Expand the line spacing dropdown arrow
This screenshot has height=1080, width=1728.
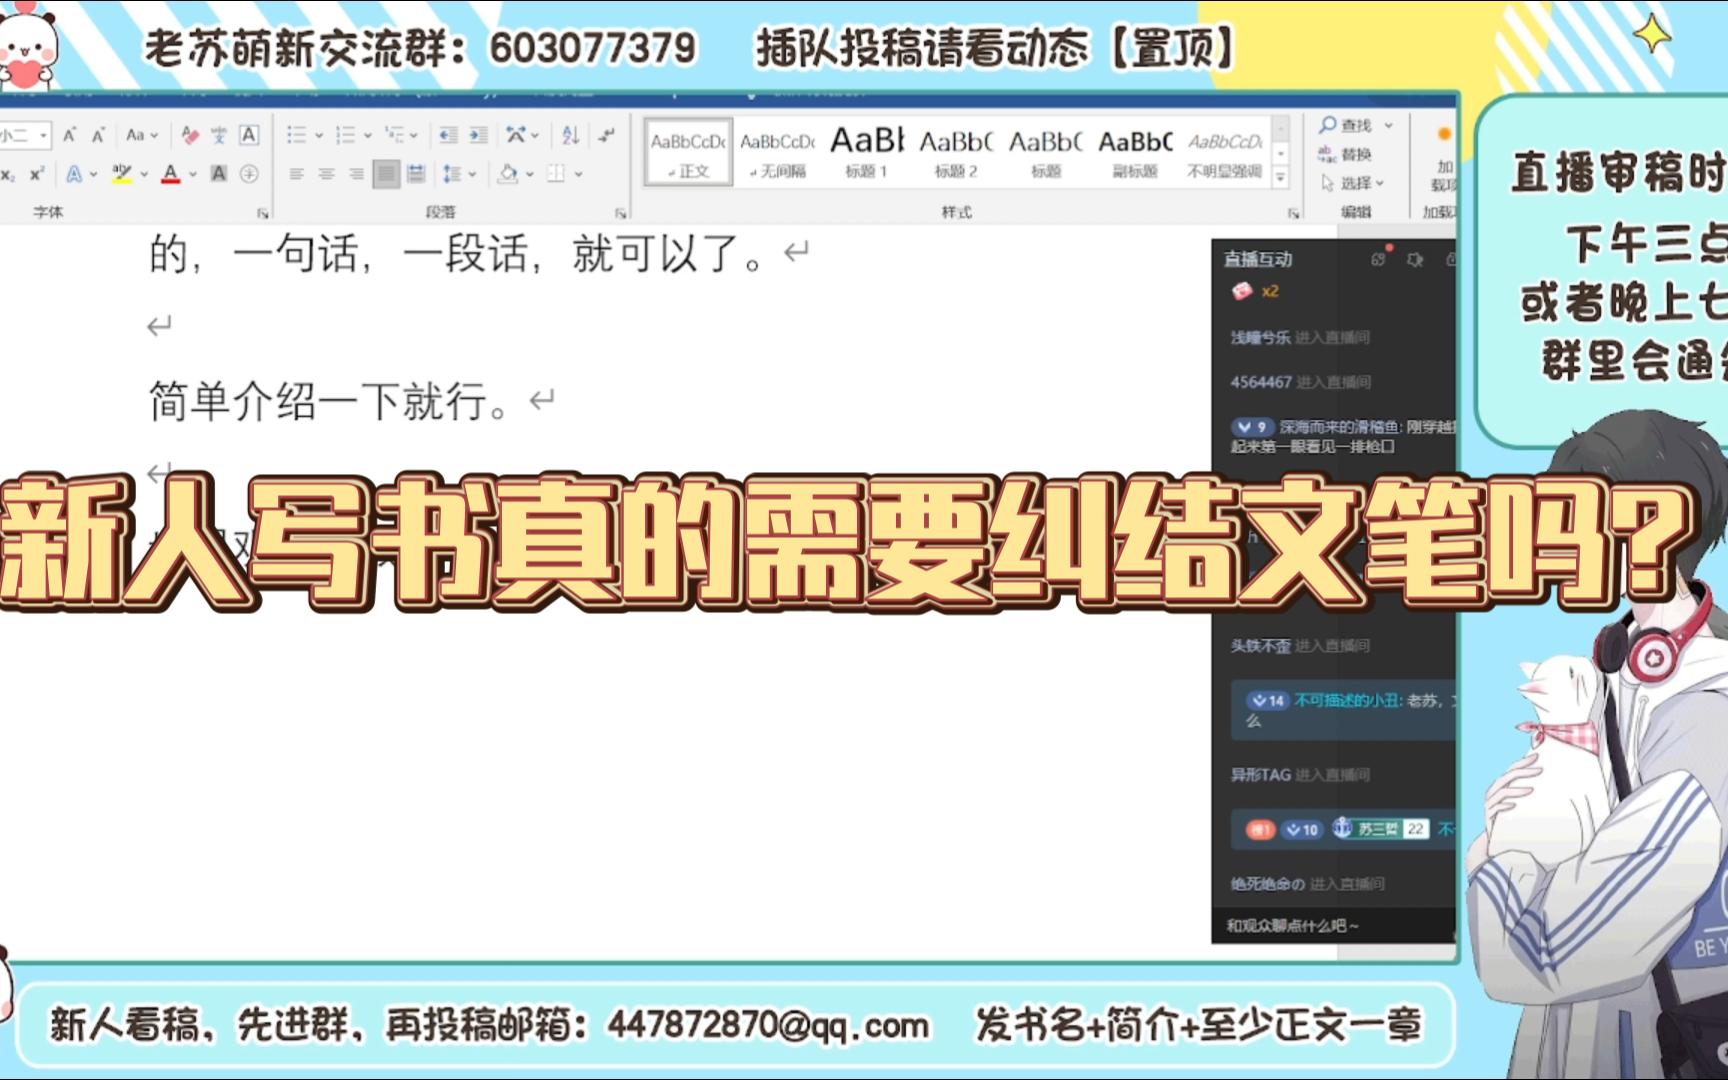[471, 174]
